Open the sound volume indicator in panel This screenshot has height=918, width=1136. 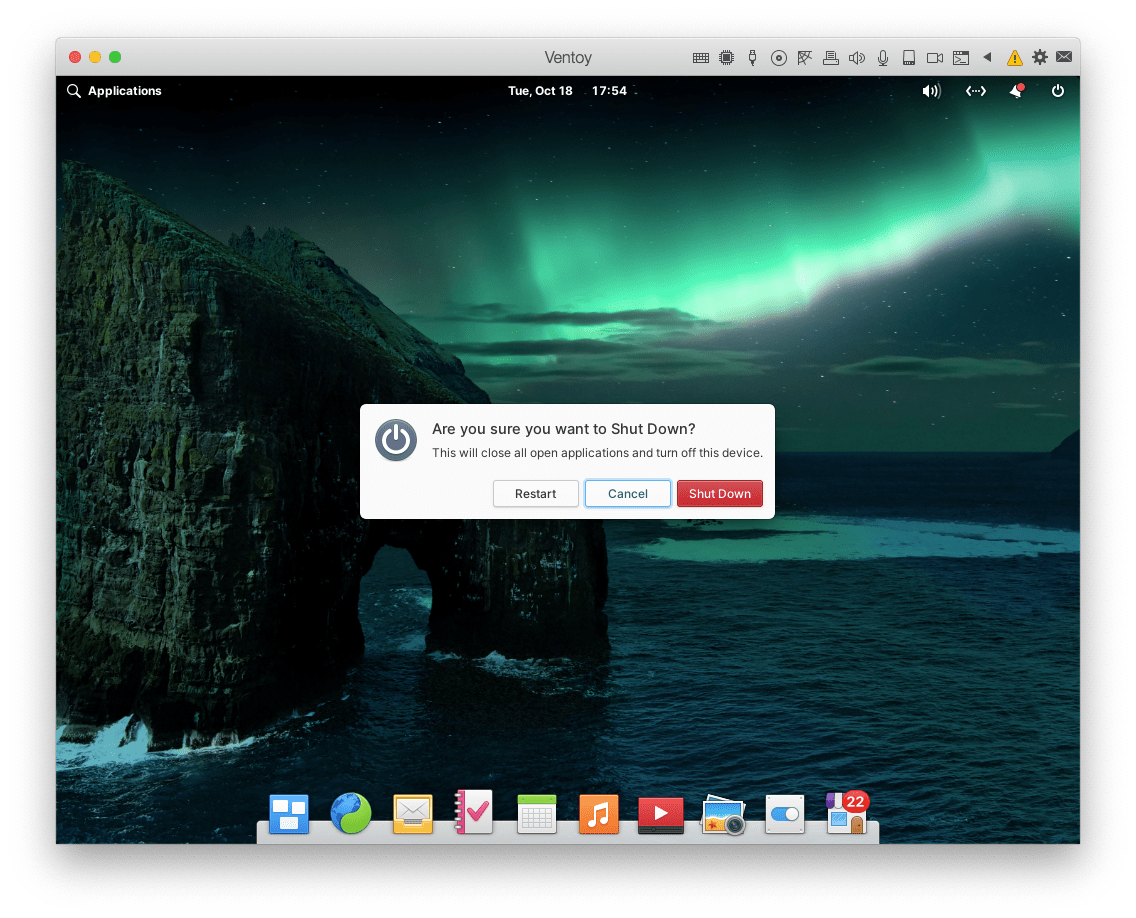coord(931,91)
